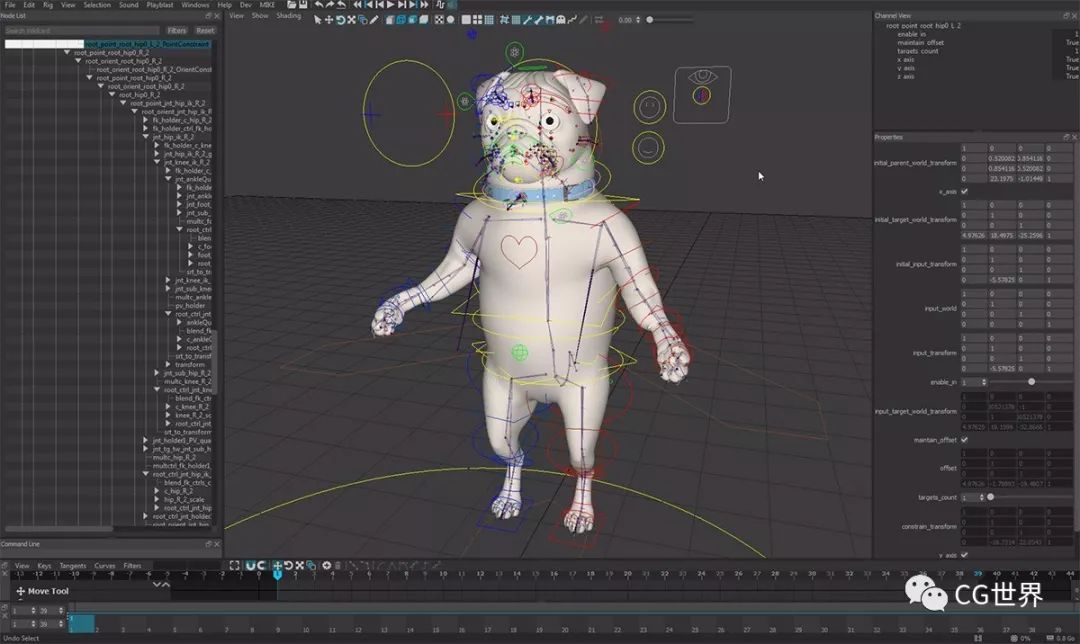Image resolution: width=1080 pixels, height=644 pixels.
Task: Choose the selection arrow tool in viewport toolbar
Action: (x=317, y=20)
